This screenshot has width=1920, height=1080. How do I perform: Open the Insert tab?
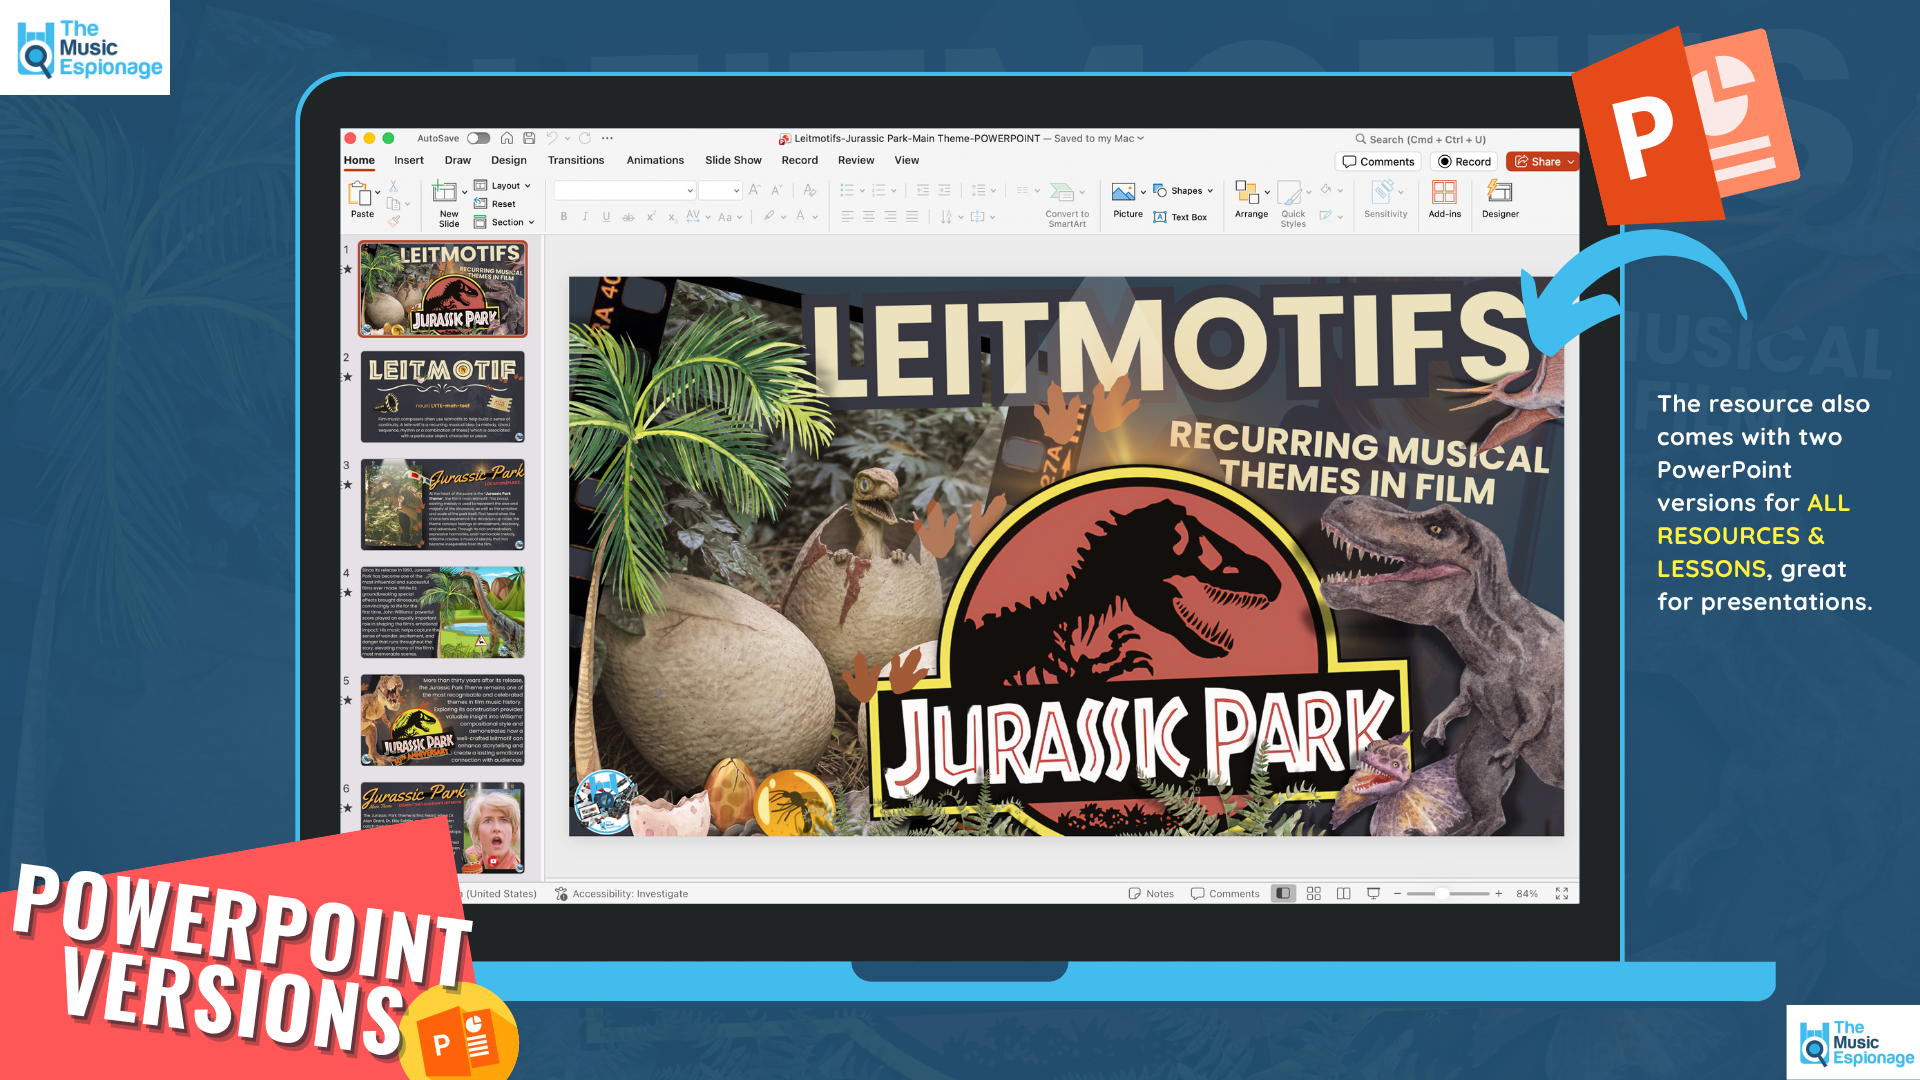point(409,160)
